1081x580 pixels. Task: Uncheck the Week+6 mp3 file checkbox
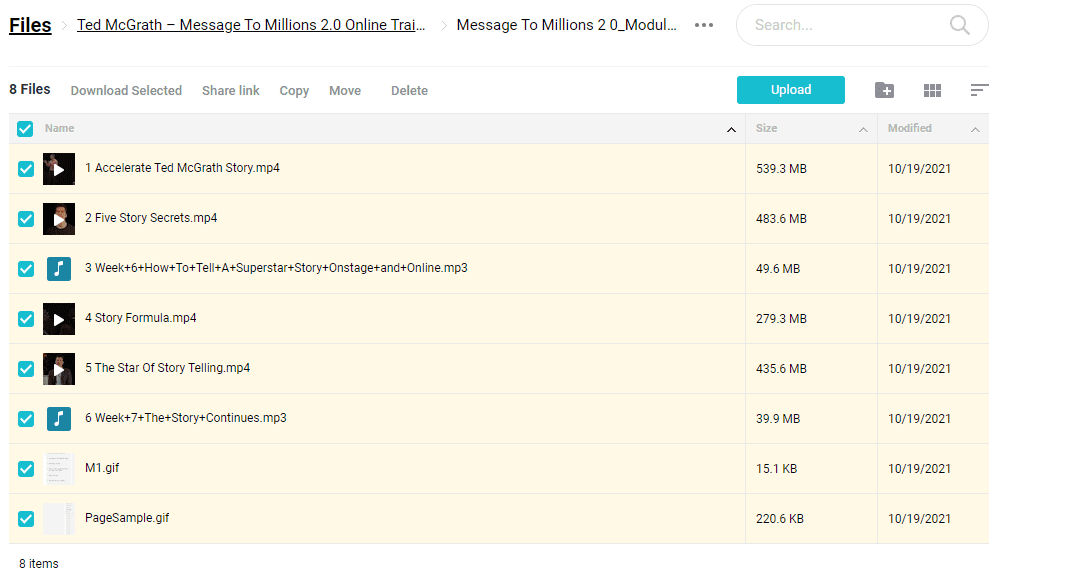click(26, 269)
